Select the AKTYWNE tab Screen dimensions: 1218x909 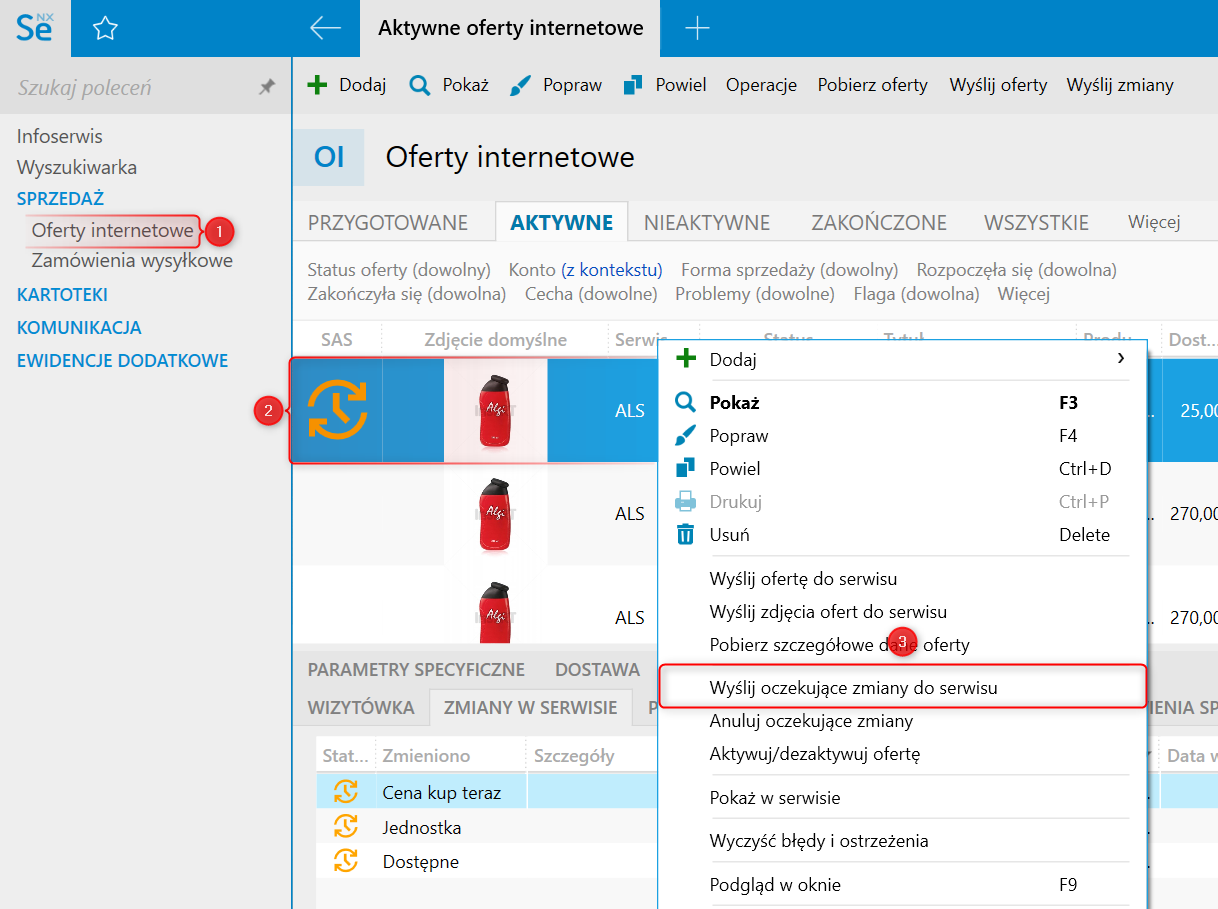(561, 222)
